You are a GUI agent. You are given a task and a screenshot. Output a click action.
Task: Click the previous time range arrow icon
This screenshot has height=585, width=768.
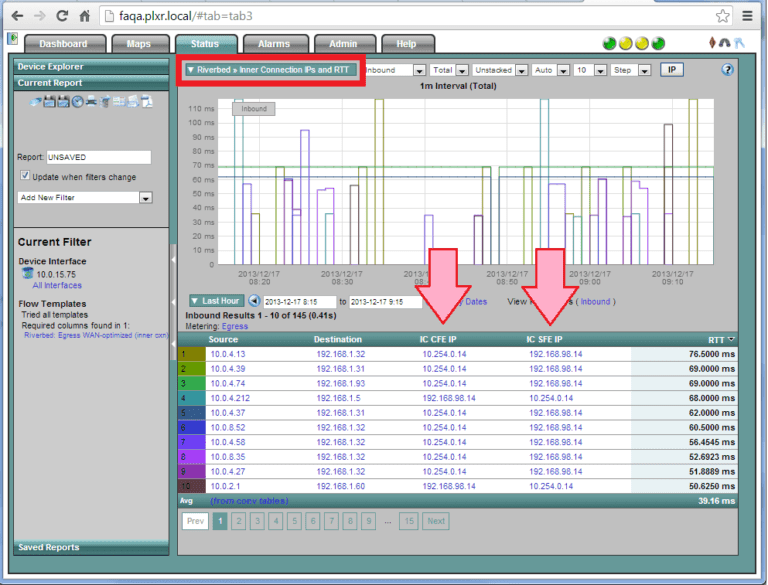(x=254, y=301)
